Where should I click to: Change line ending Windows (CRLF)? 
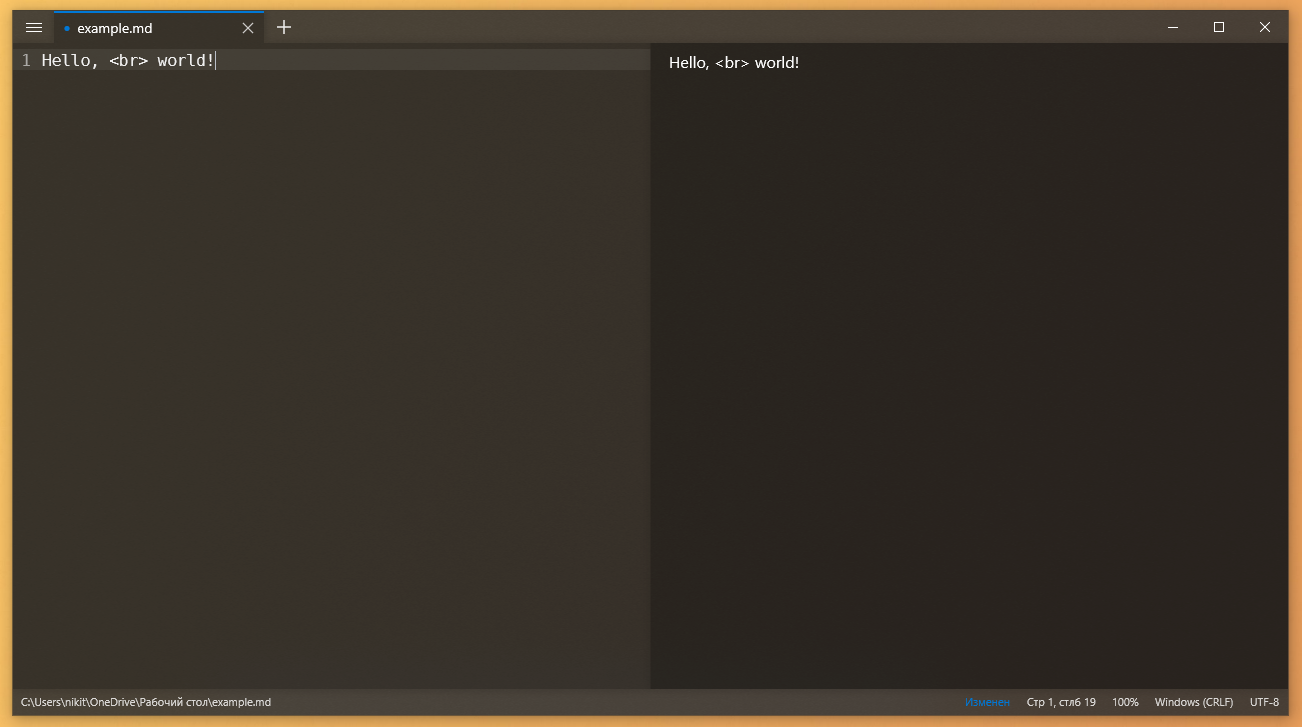click(1194, 702)
